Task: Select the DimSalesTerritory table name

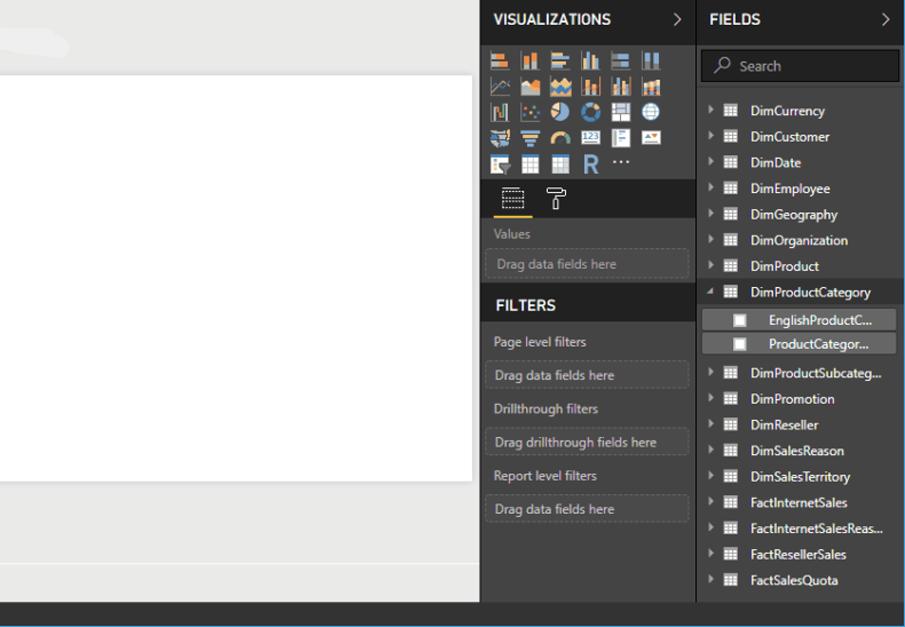Action: (x=800, y=477)
